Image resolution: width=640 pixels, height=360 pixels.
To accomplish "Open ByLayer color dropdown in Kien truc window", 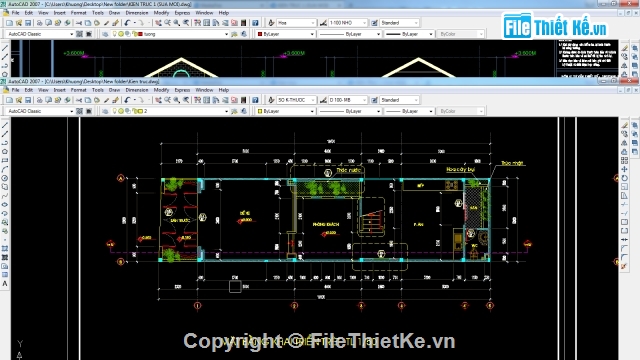I will (x=312, y=111).
